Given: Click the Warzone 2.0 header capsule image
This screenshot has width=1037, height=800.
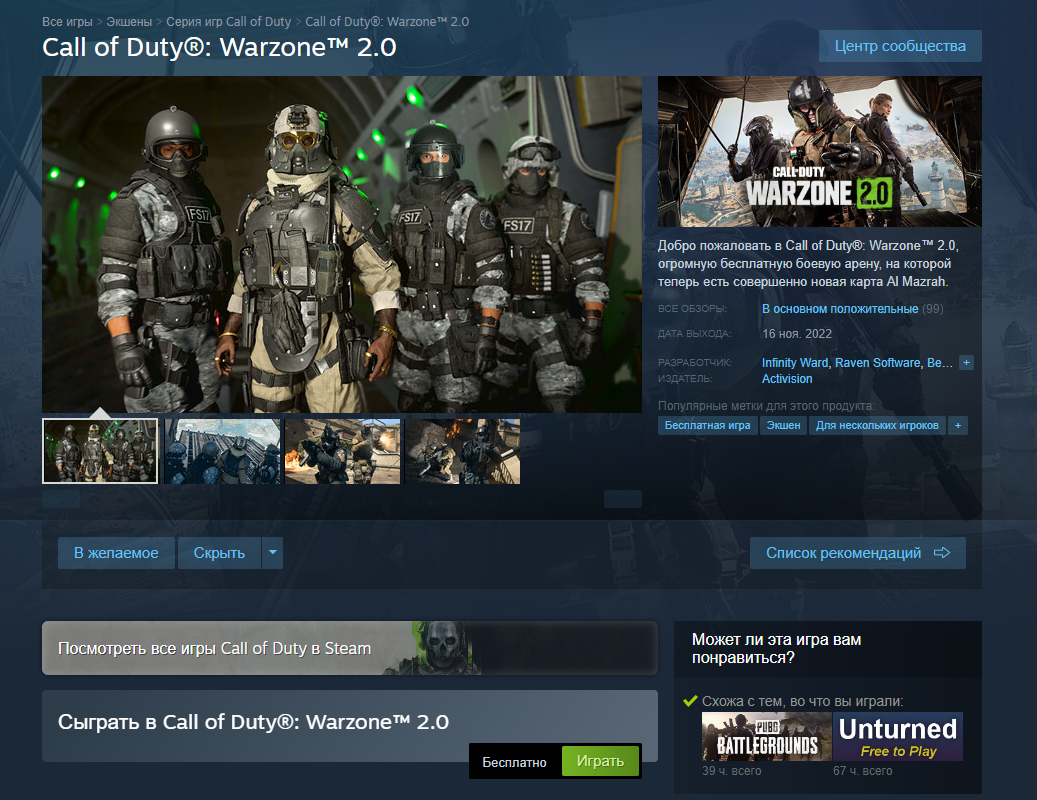Looking at the screenshot, I should pos(819,151).
